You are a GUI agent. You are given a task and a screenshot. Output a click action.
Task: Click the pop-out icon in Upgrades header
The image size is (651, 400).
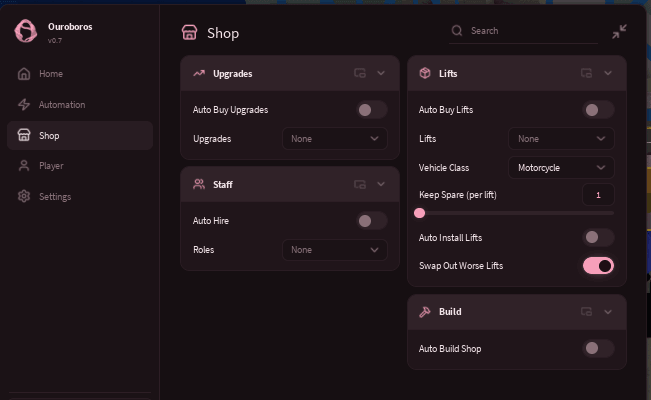click(x=360, y=73)
